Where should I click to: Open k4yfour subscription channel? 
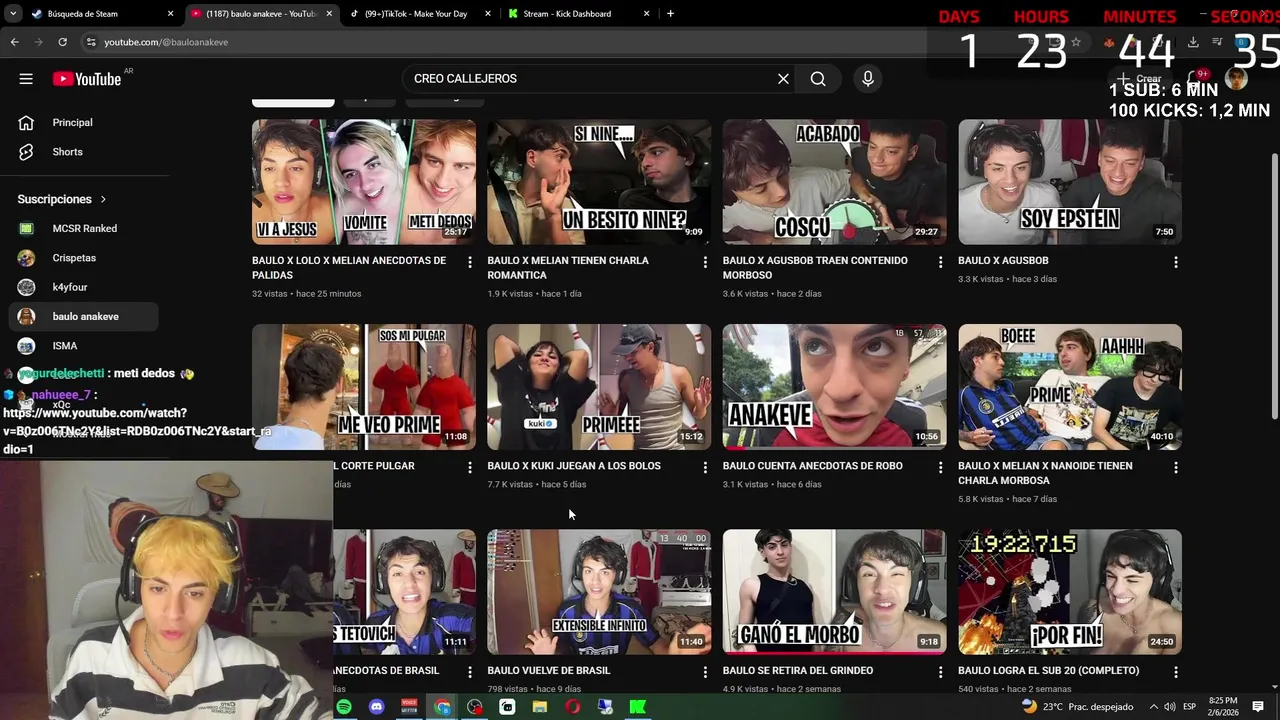84,288
